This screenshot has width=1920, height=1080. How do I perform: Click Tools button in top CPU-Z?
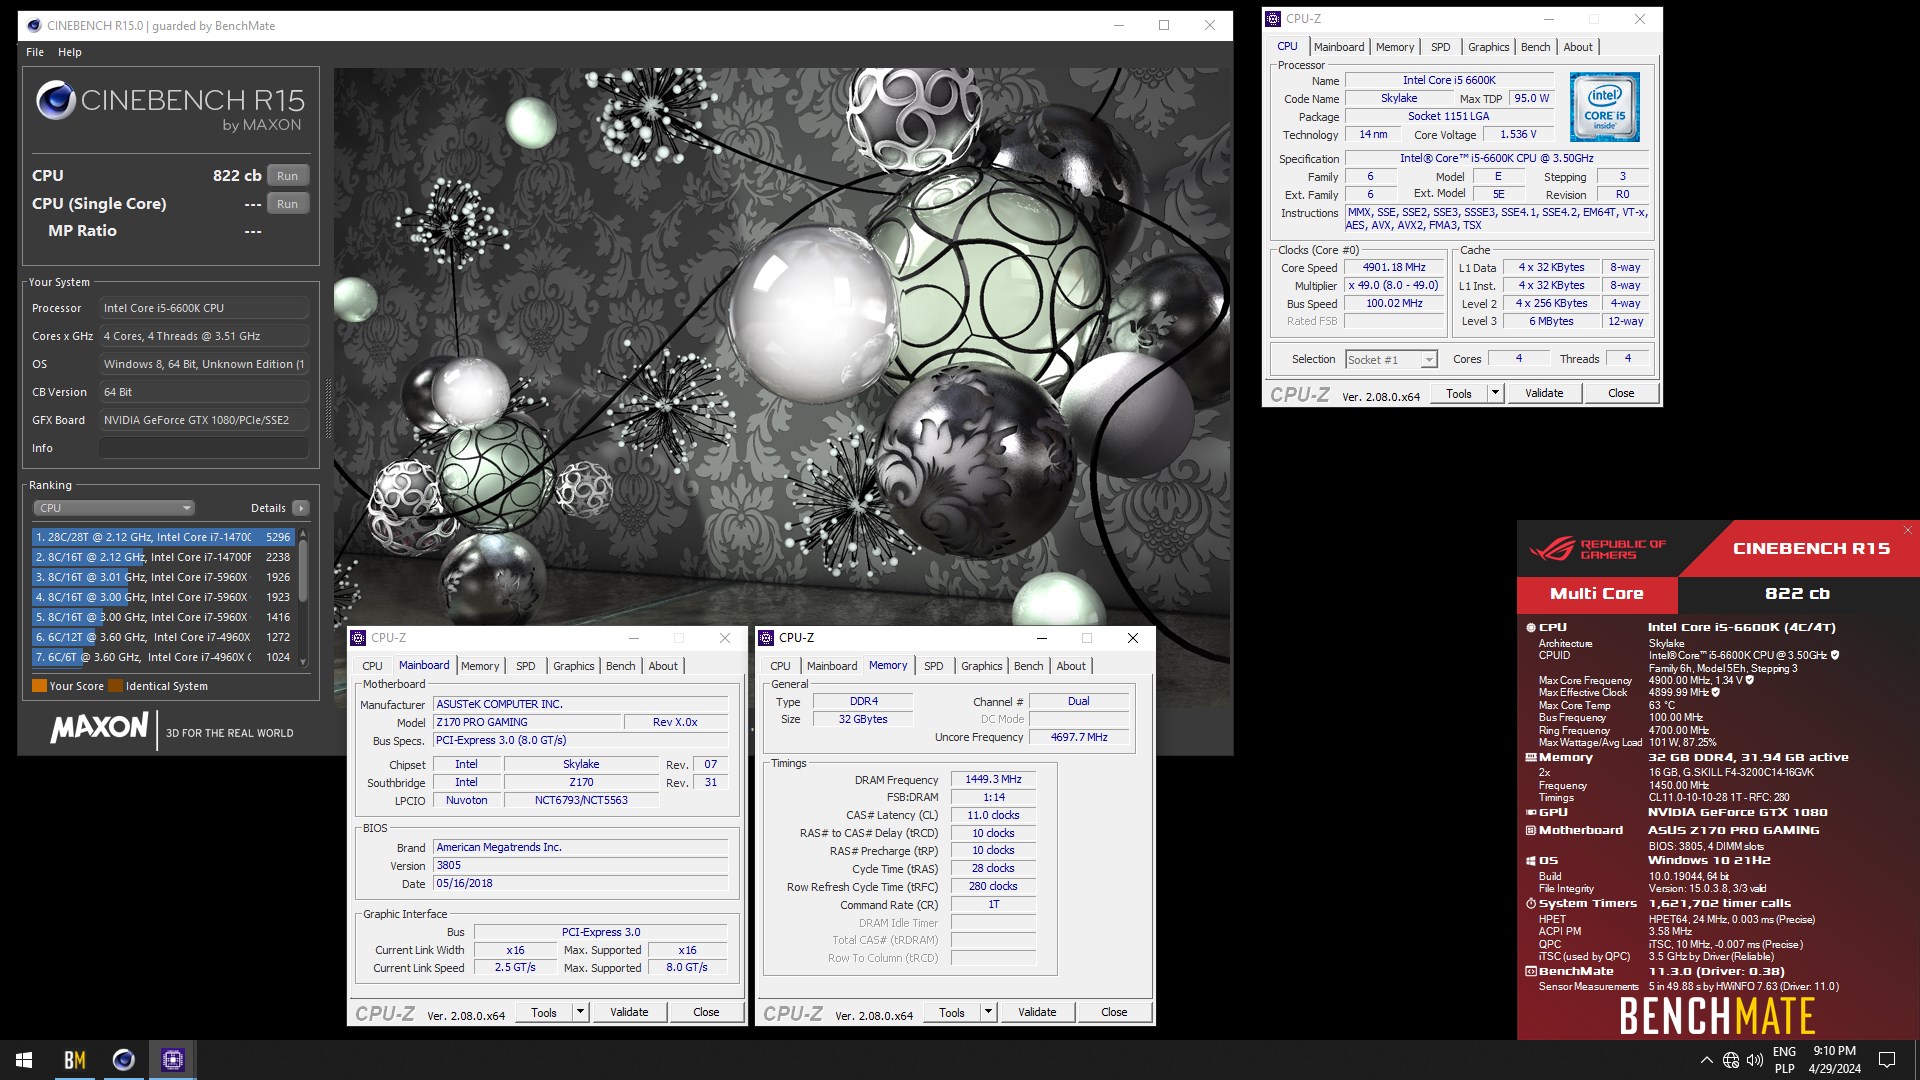(1459, 394)
